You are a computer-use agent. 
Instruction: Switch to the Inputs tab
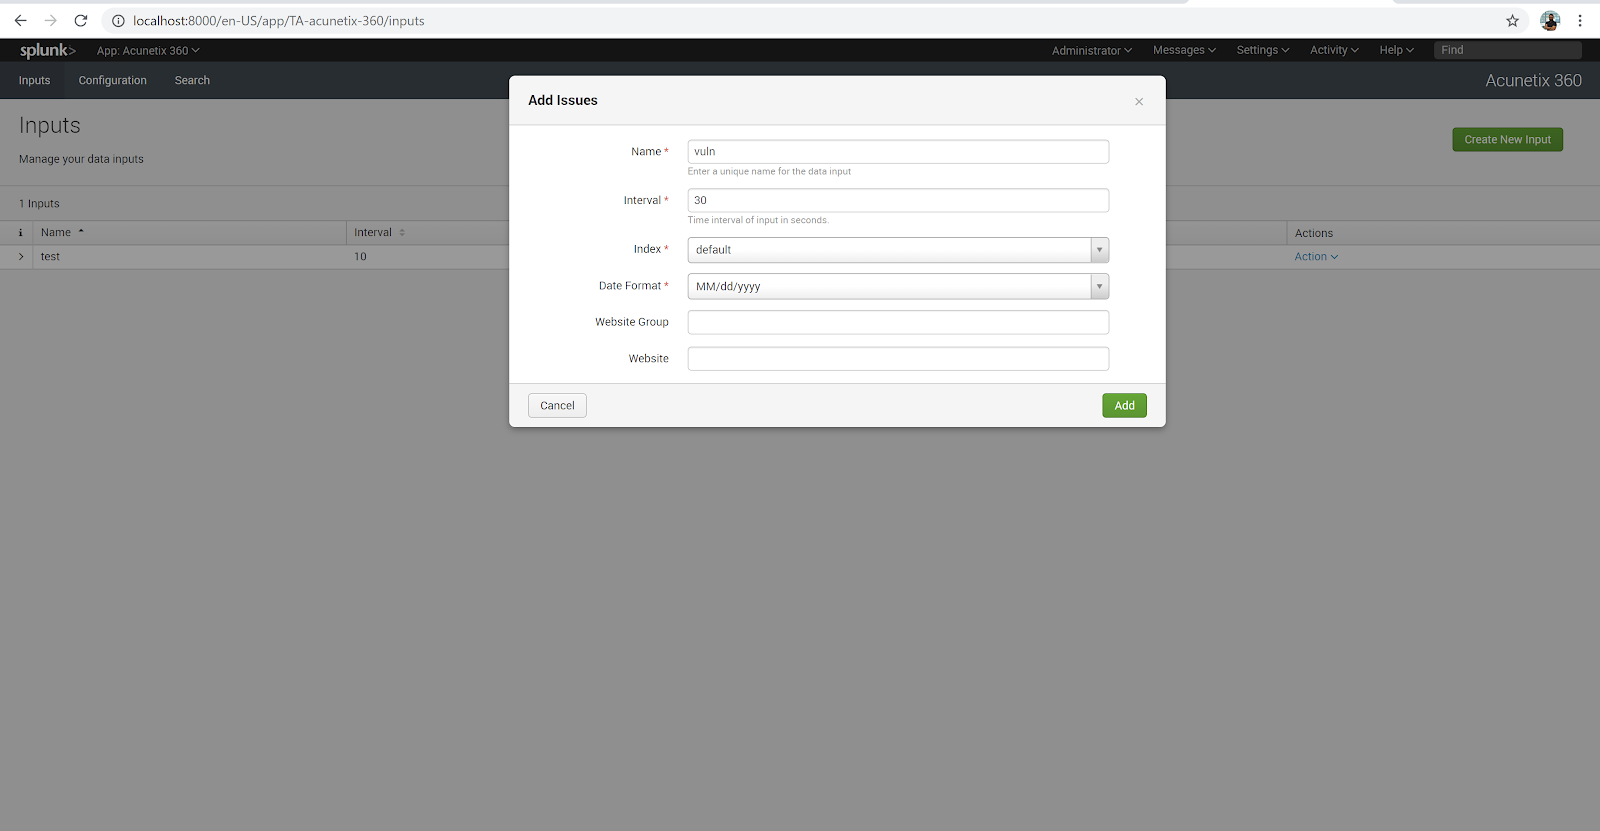click(x=34, y=80)
